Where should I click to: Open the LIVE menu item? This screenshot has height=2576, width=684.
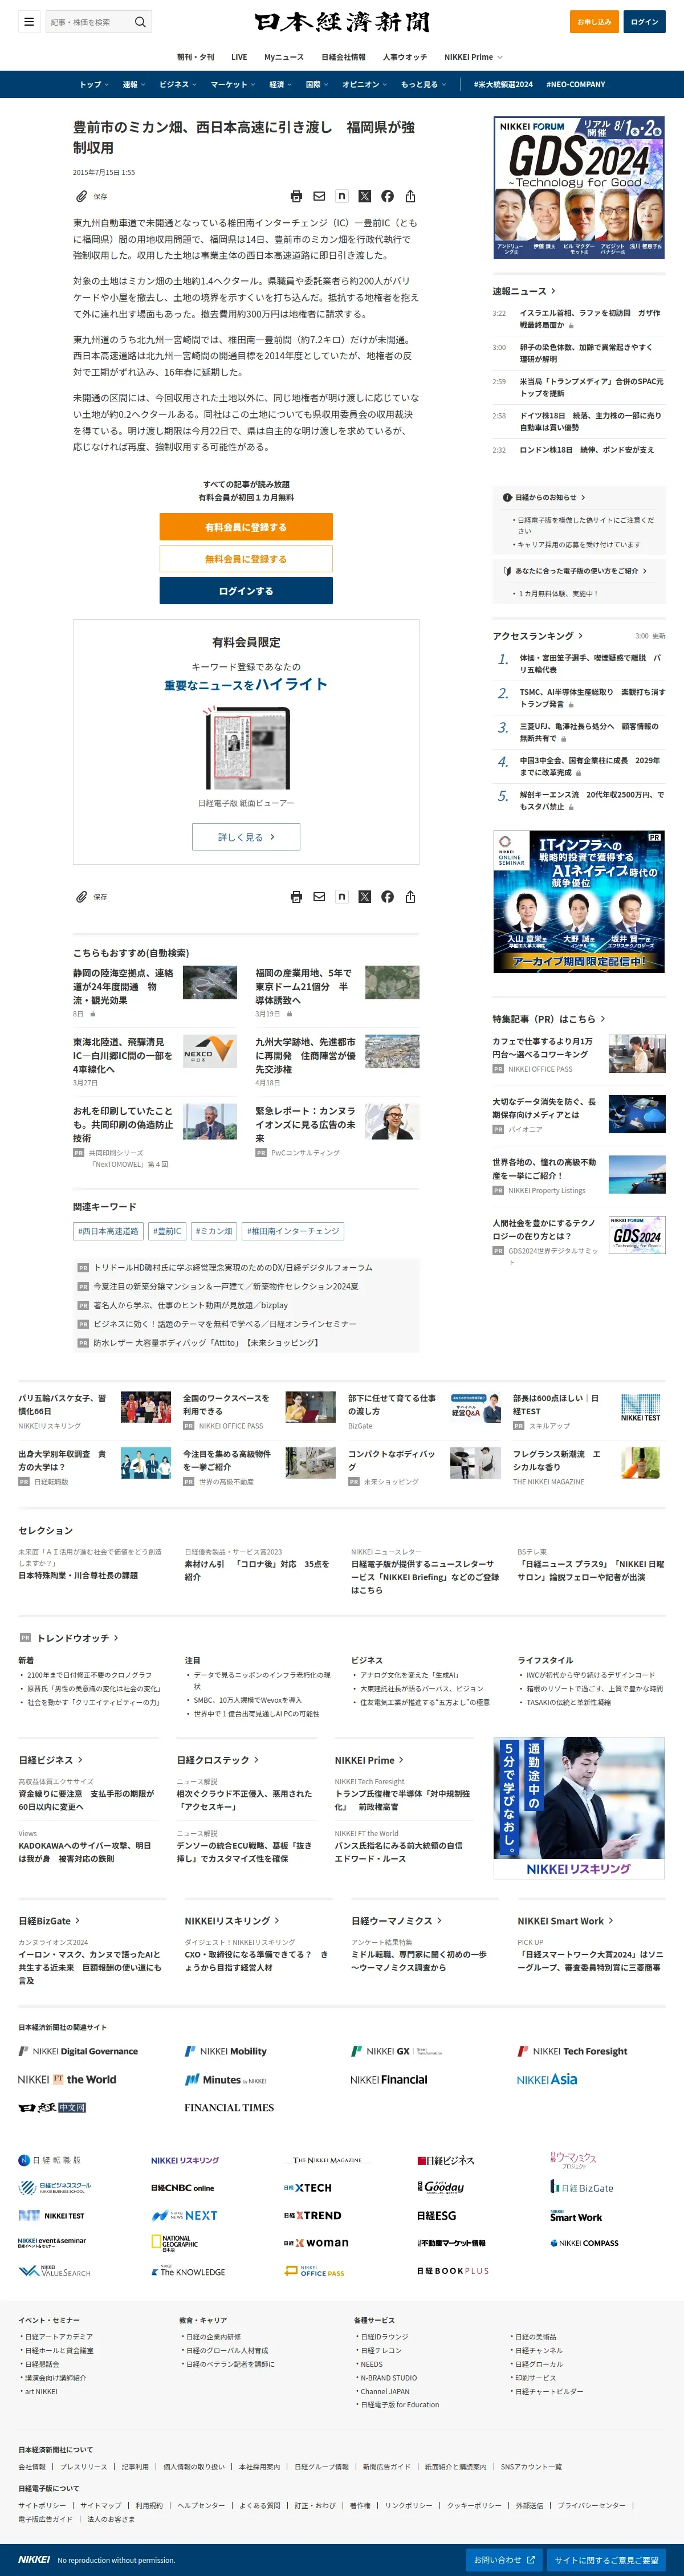[239, 57]
